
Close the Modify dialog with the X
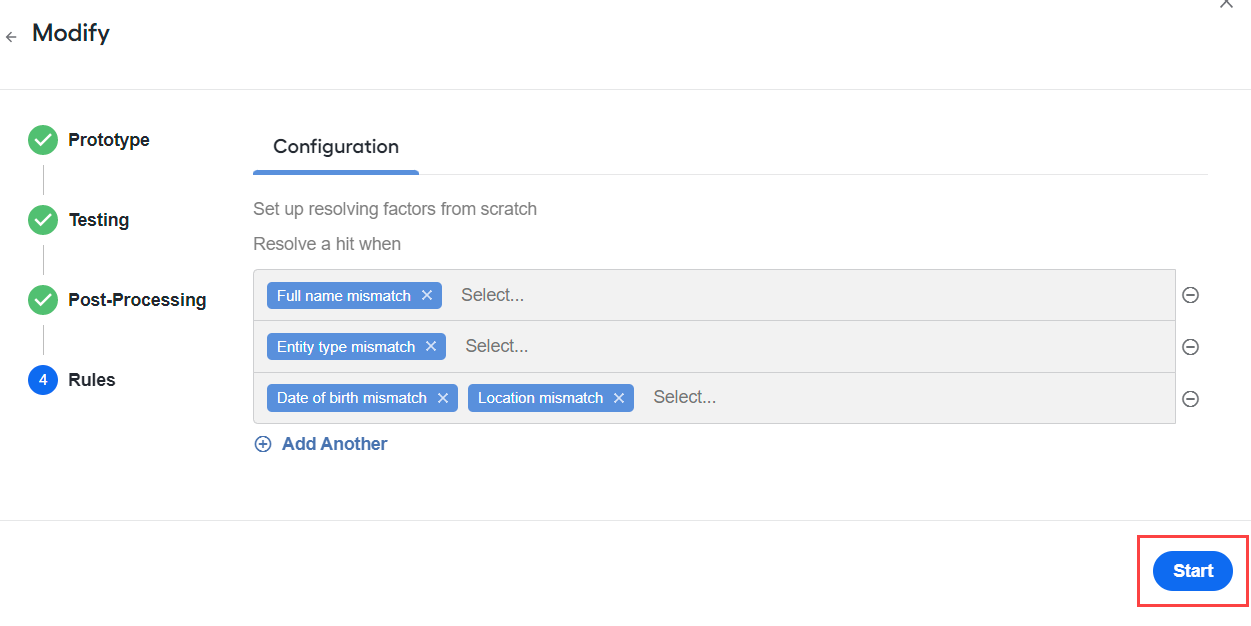1226,4
